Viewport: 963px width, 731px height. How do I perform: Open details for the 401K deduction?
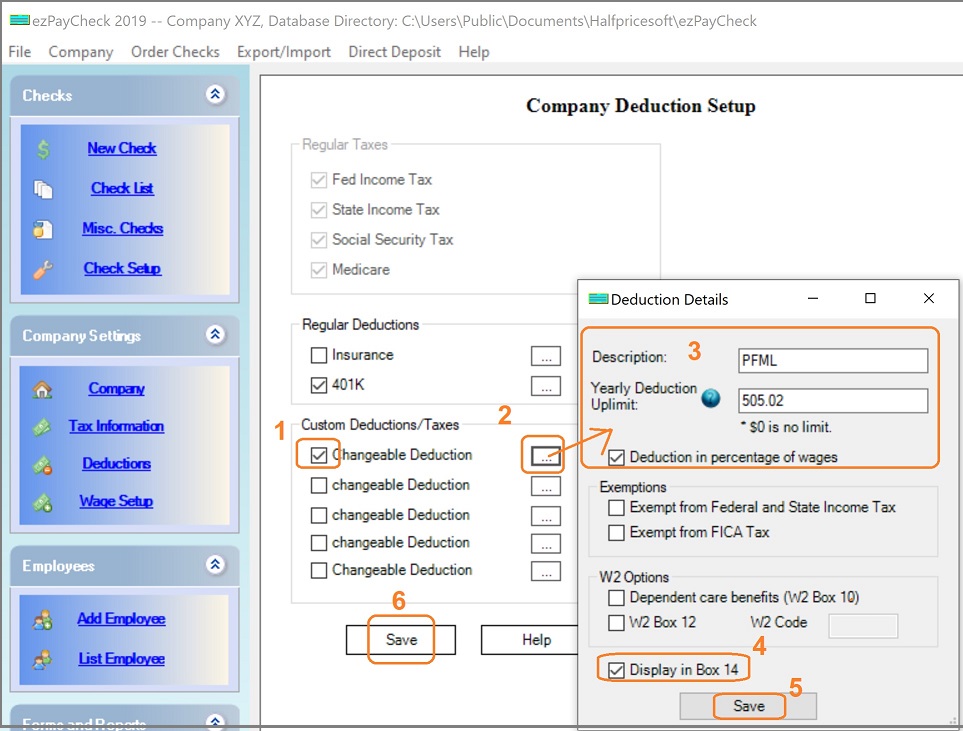(x=545, y=385)
